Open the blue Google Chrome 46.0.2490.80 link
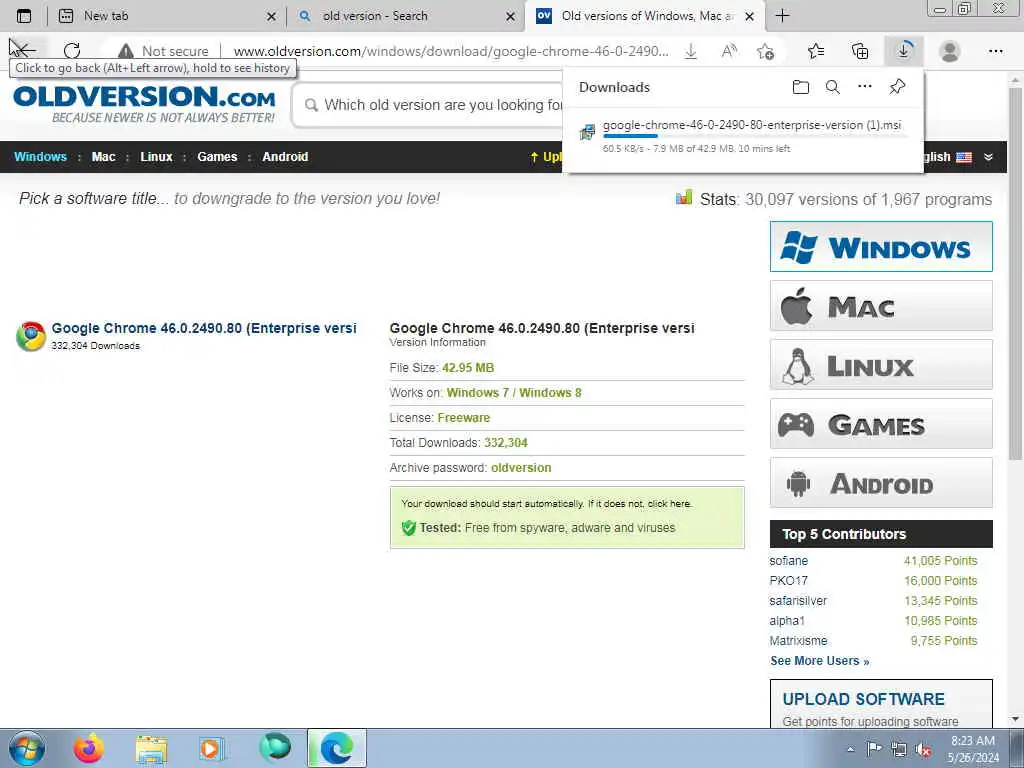 coord(204,328)
